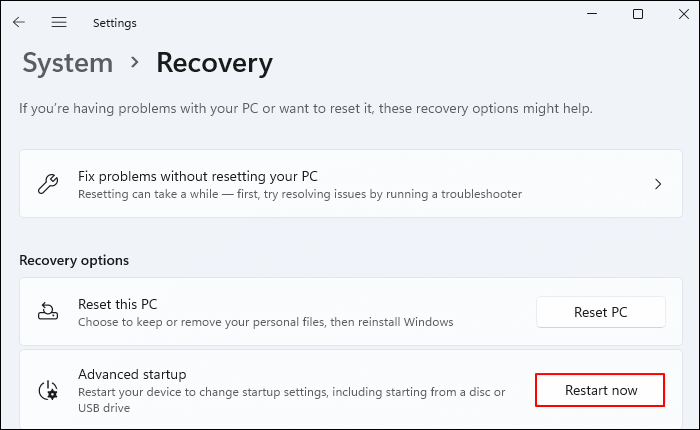
Task: Expand the Fix problems row chevron
Action: point(658,184)
